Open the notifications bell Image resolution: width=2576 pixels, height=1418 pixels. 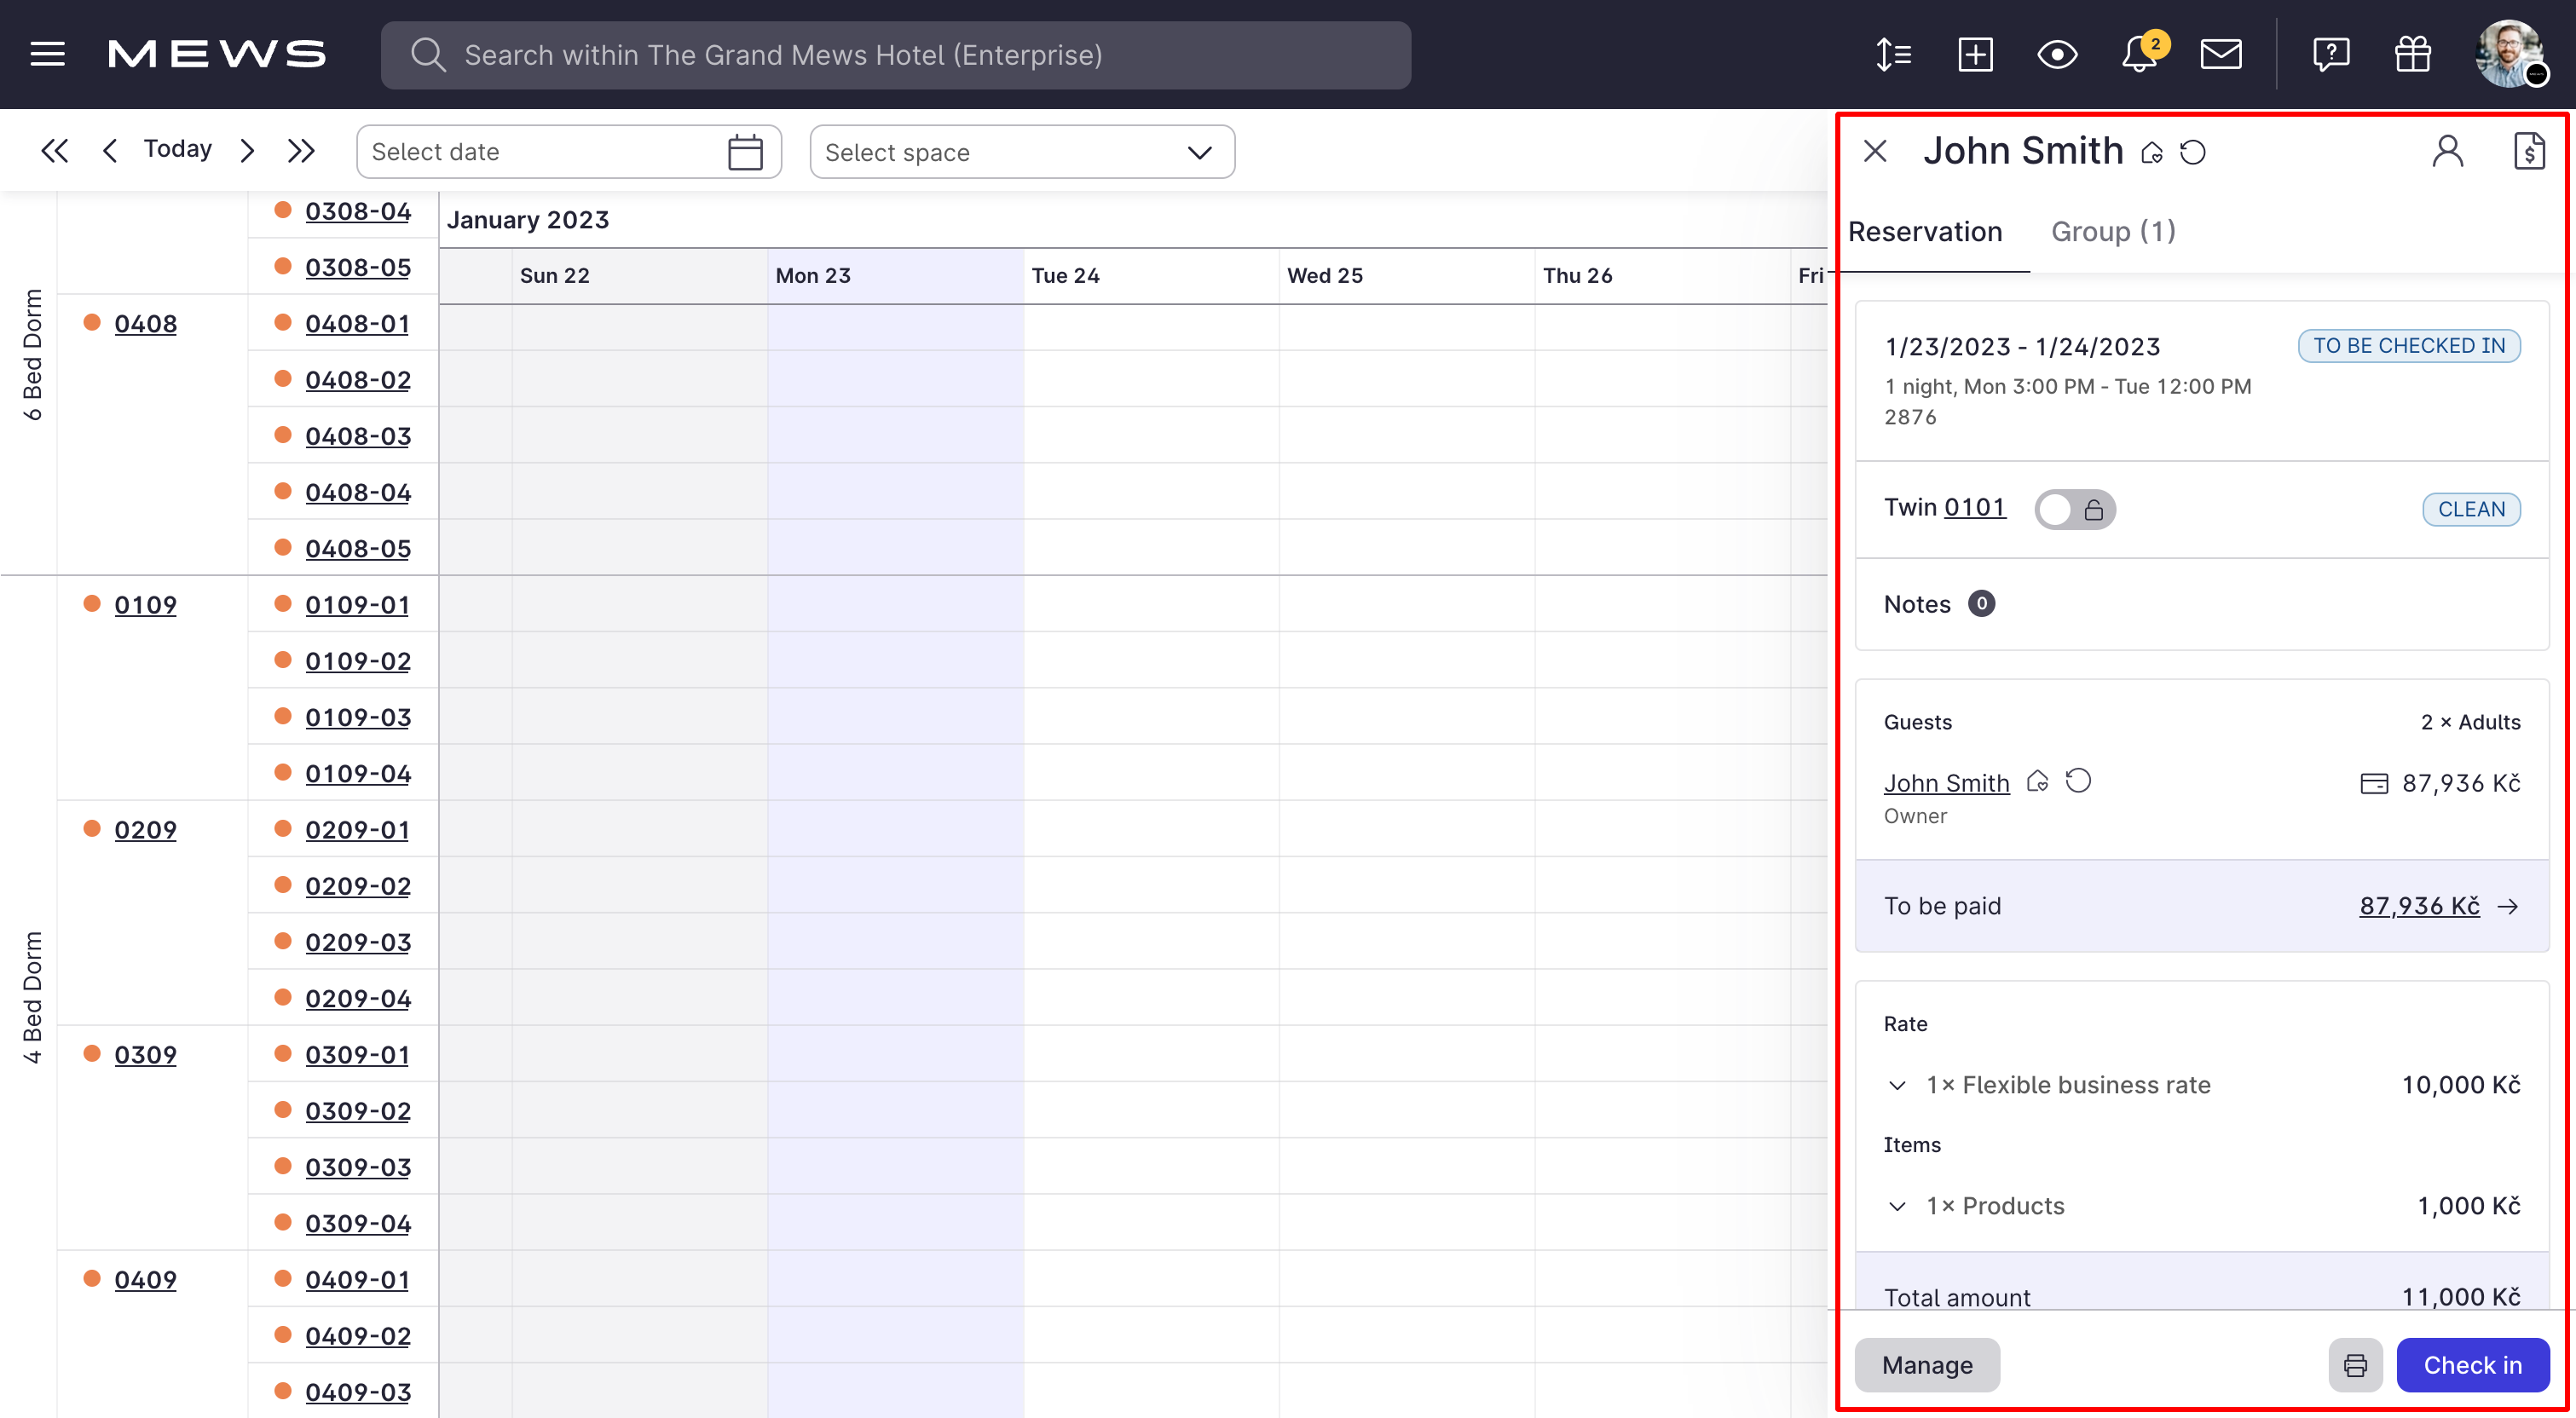point(2137,55)
